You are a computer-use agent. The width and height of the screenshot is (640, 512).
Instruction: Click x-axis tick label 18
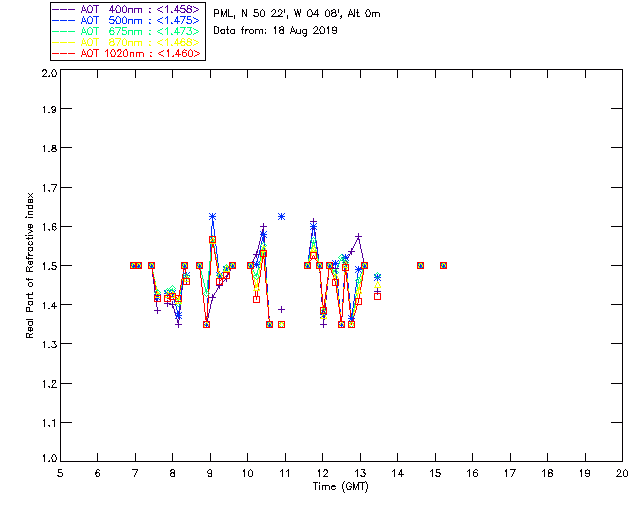tap(547, 473)
